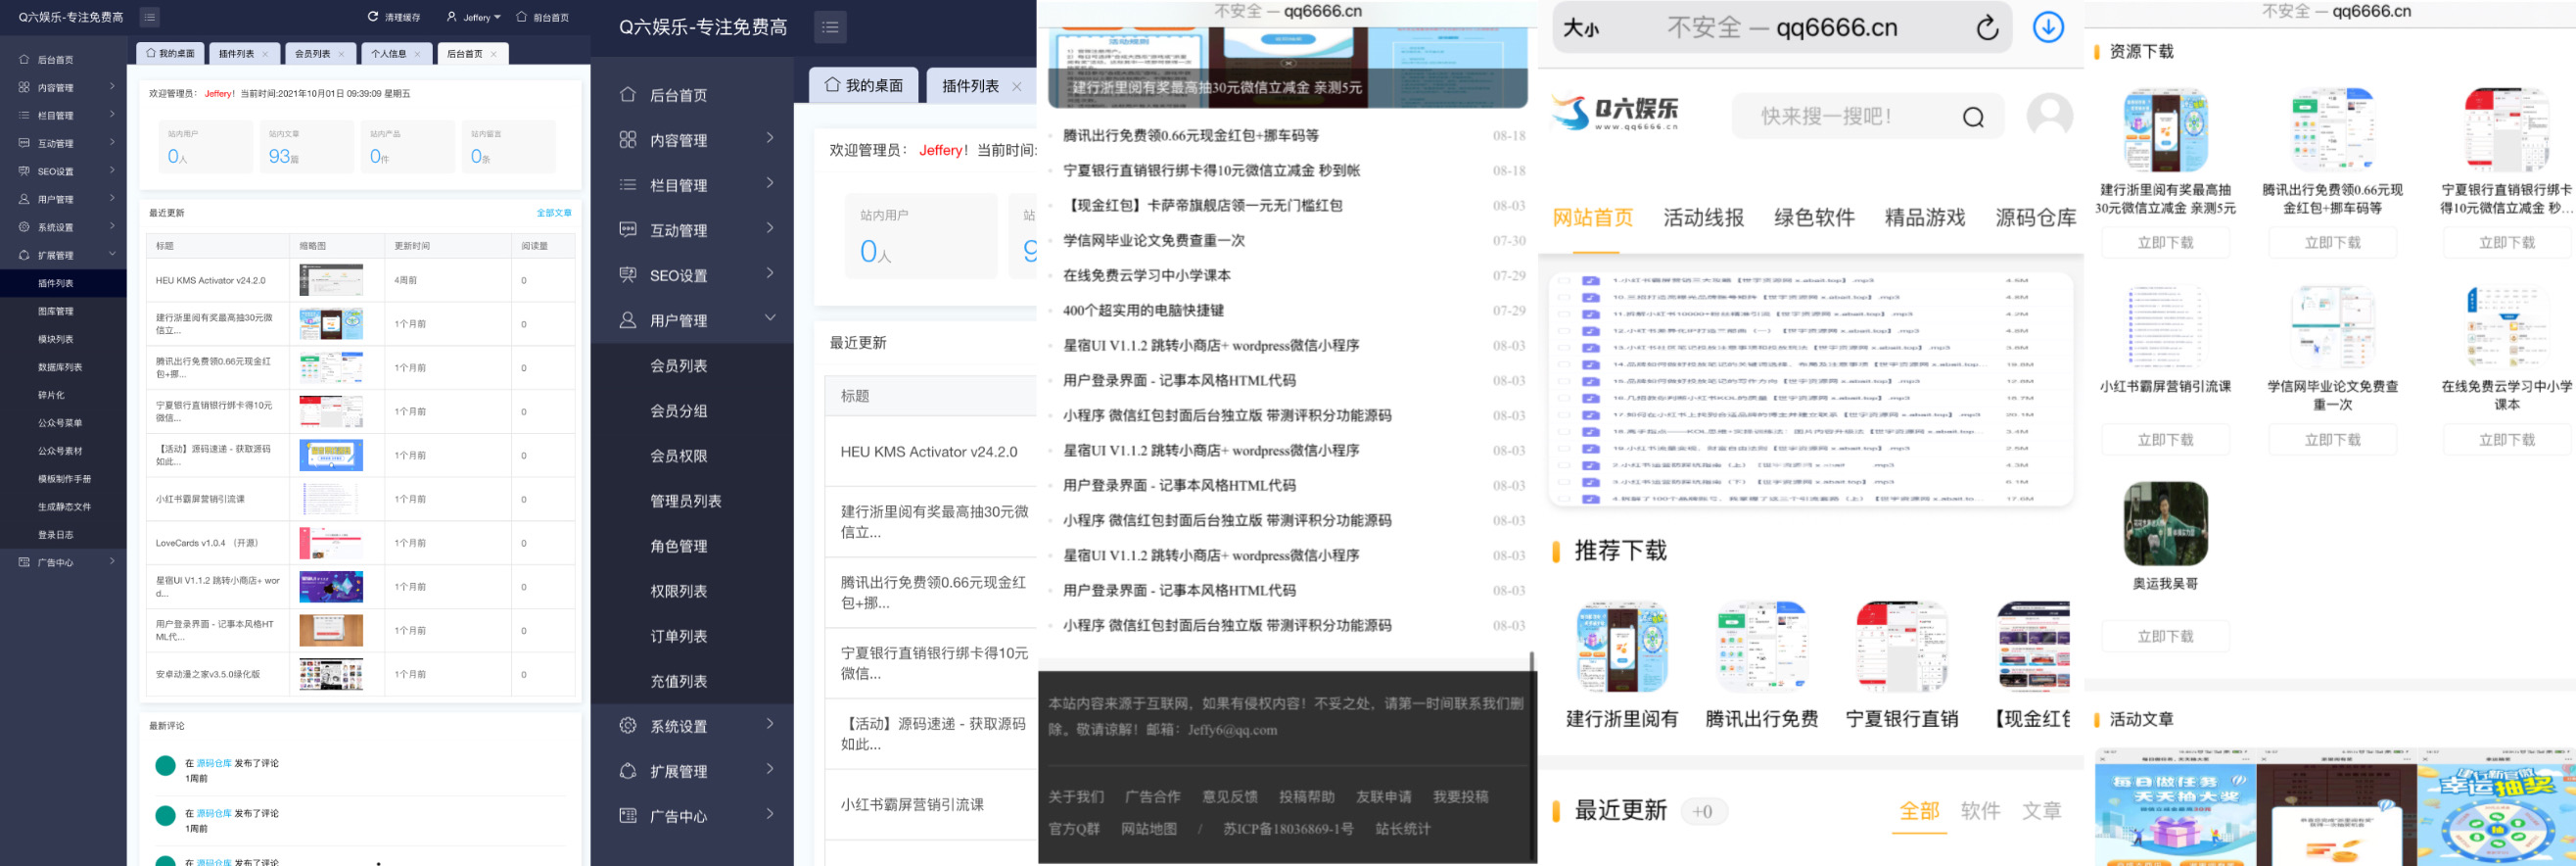Screen dimensions: 2576x866
Task: Click the 广告中心 icon in the enlarged sidebar
Action: [x=628, y=816]
